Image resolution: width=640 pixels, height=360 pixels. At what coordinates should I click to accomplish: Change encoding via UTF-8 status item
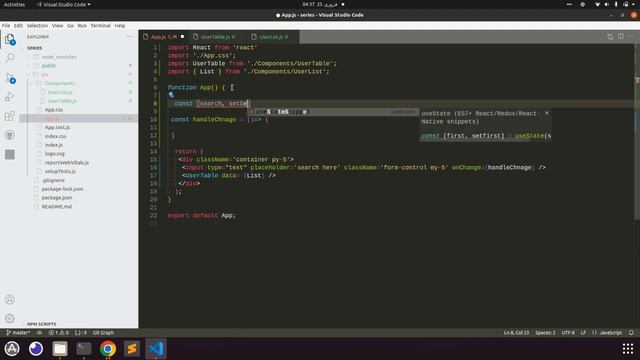pos(568,333)
